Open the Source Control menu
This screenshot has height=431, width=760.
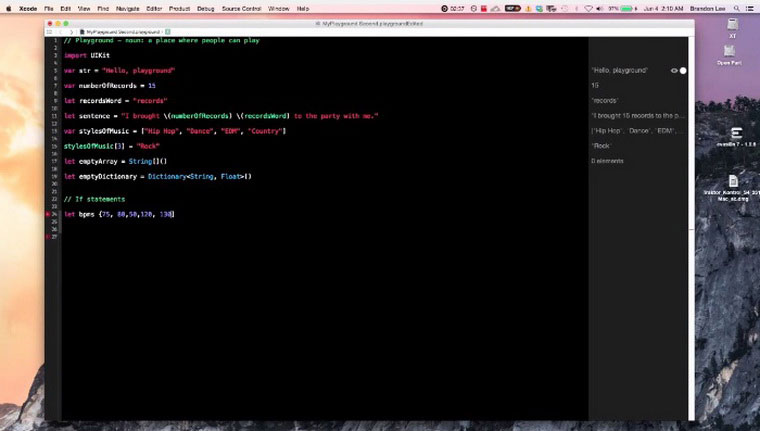[241, 9]
